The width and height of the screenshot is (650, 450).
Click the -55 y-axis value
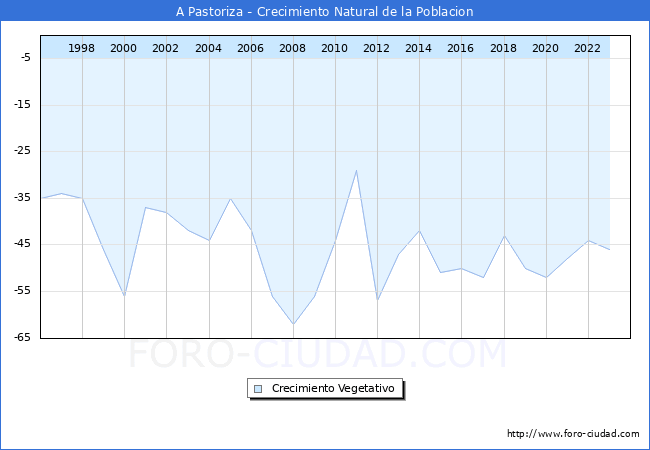(x=22, y=290)
